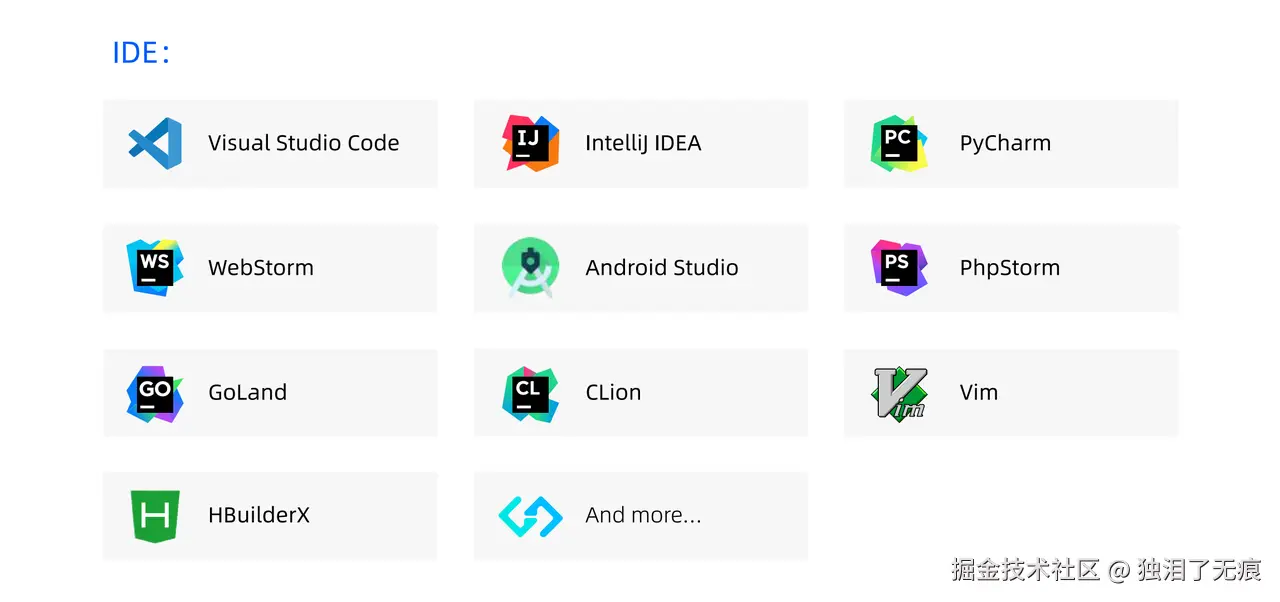Click the WebStorm WS icon

click(x=155, y=267)
